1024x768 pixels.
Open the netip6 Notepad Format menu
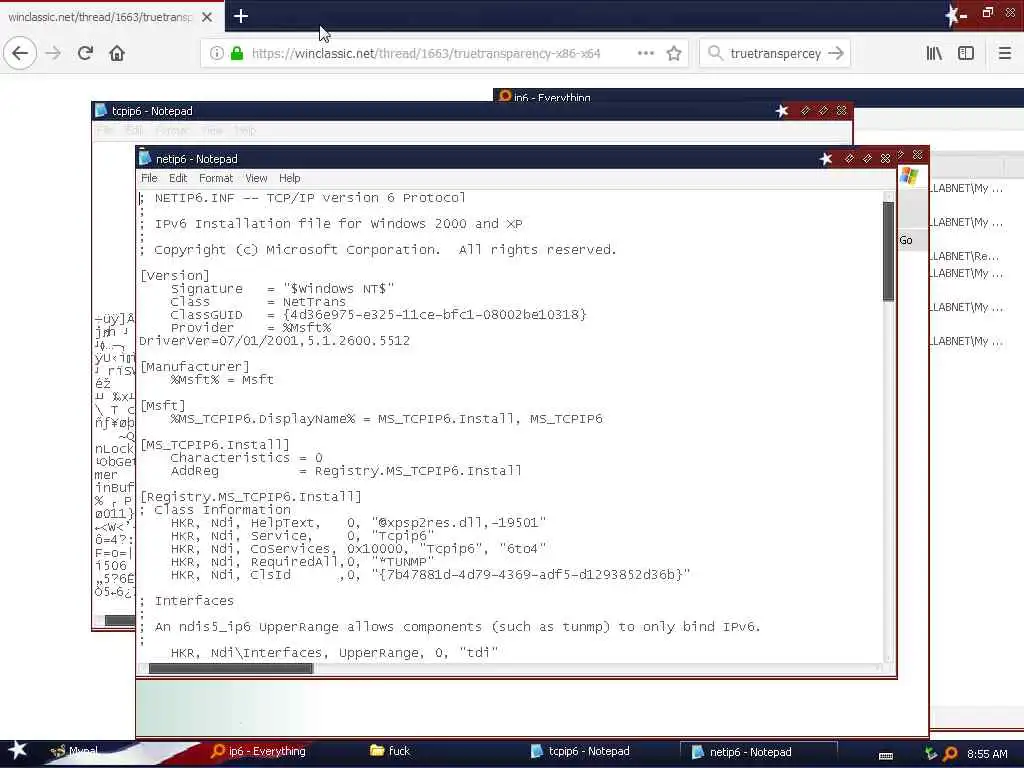216,178
